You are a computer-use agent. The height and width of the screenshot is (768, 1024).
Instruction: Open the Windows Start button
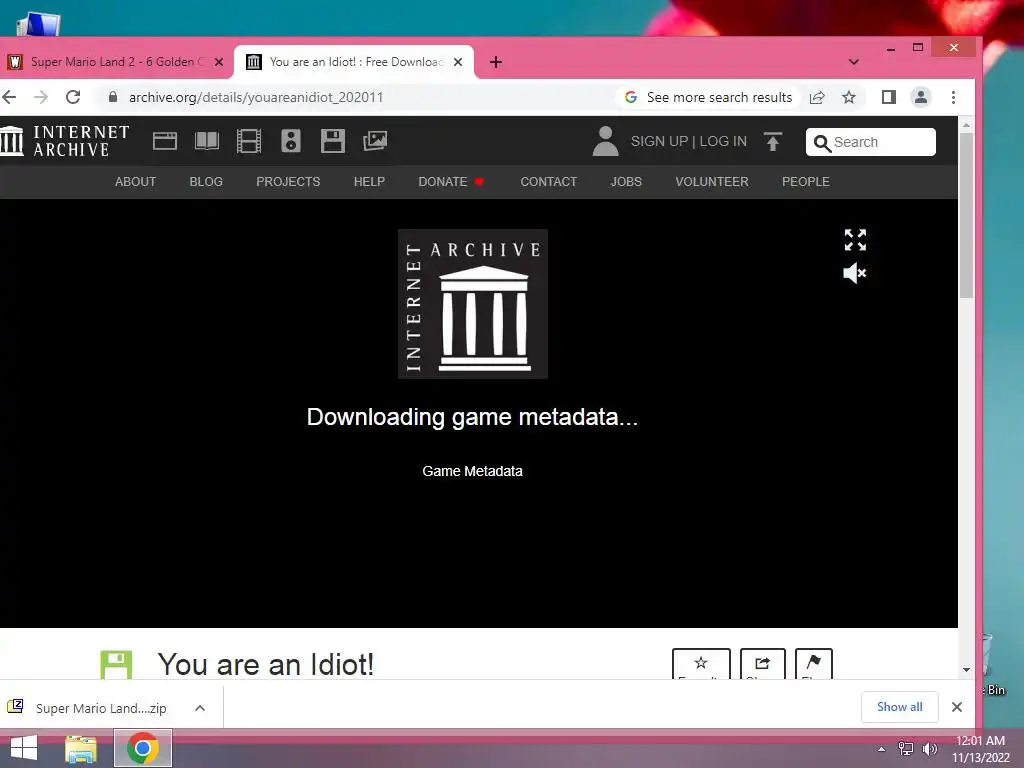point(24,748)
